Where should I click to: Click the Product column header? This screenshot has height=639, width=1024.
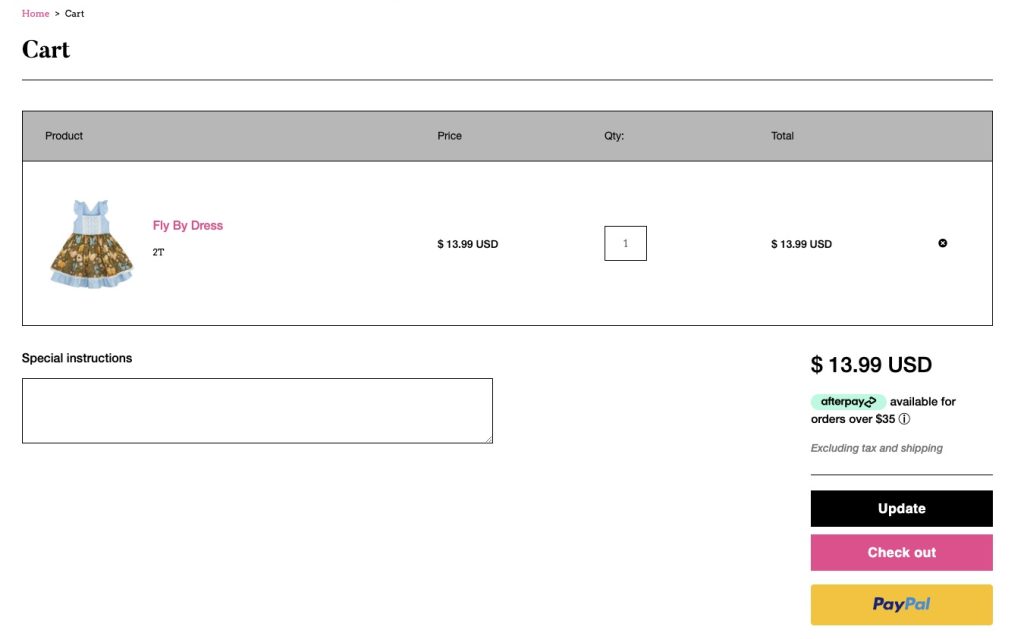point(64,136)
